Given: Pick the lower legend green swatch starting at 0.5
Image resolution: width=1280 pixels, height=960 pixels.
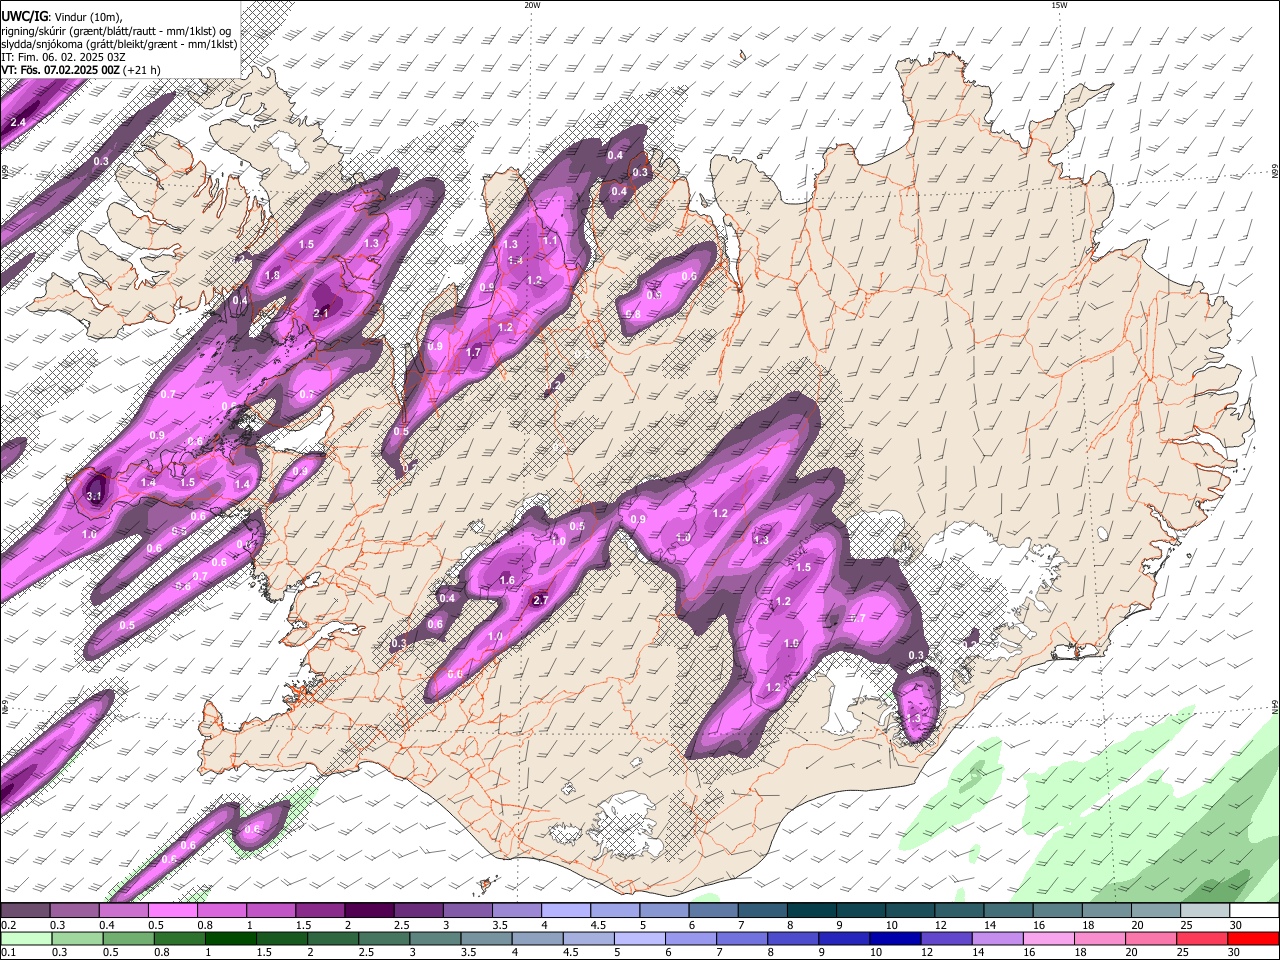Looking at the screenshot, I should [x=128, y=938].
